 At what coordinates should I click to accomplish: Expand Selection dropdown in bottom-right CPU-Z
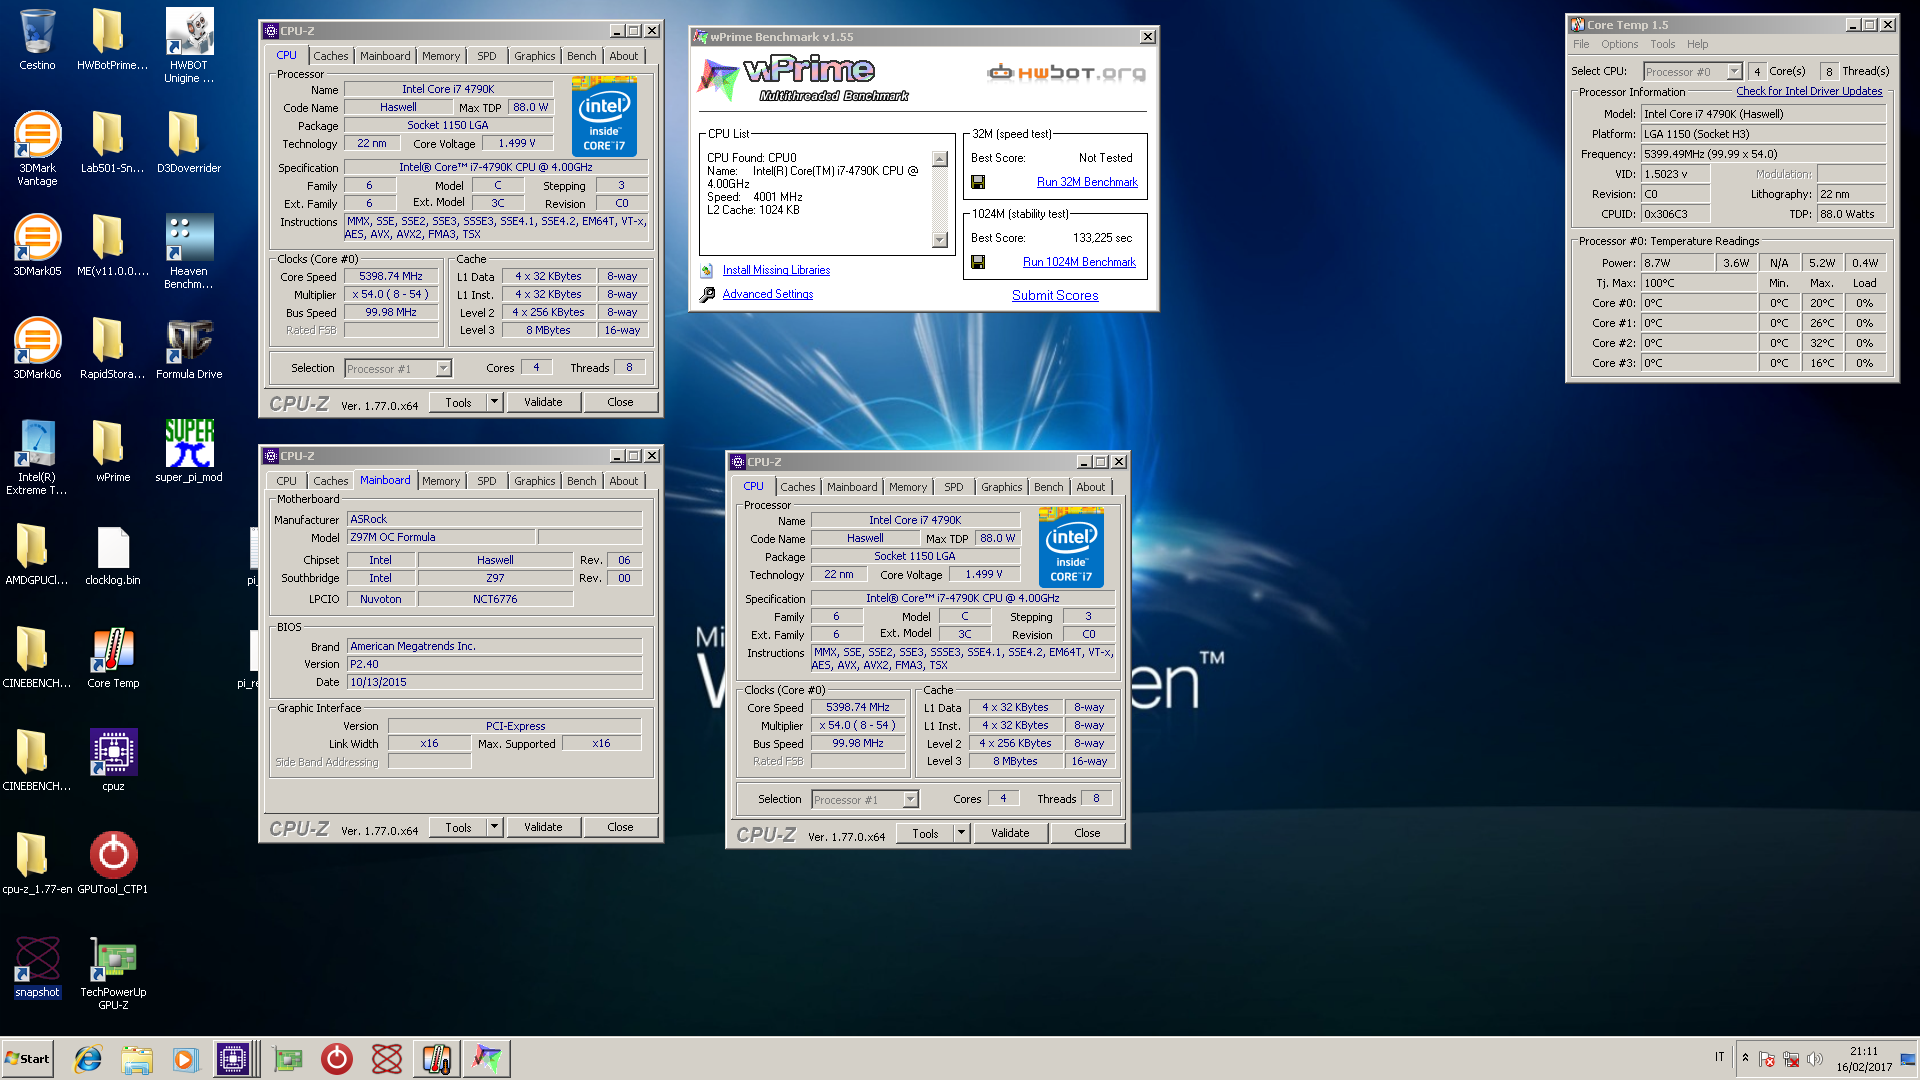(910, 800)
